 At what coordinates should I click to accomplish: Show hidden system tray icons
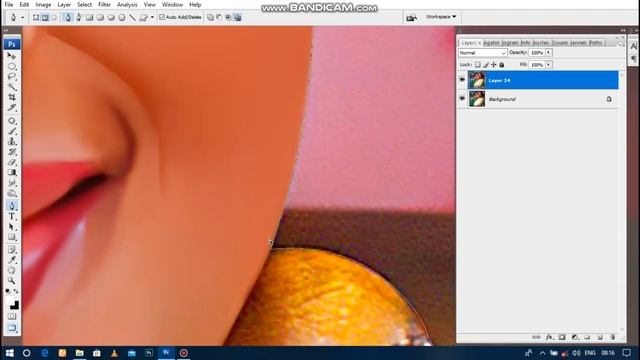pyautogui.click(x=542, y=353)
